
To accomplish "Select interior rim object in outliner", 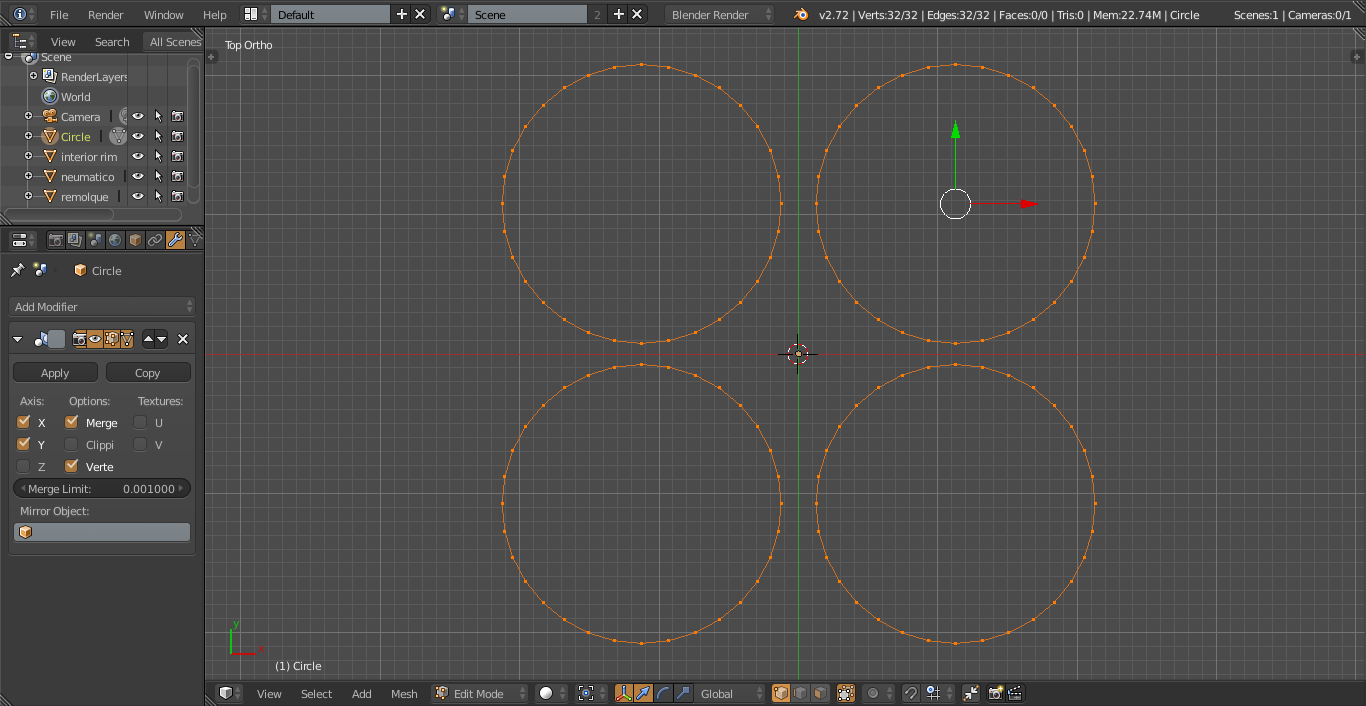I will pos(88,157).
